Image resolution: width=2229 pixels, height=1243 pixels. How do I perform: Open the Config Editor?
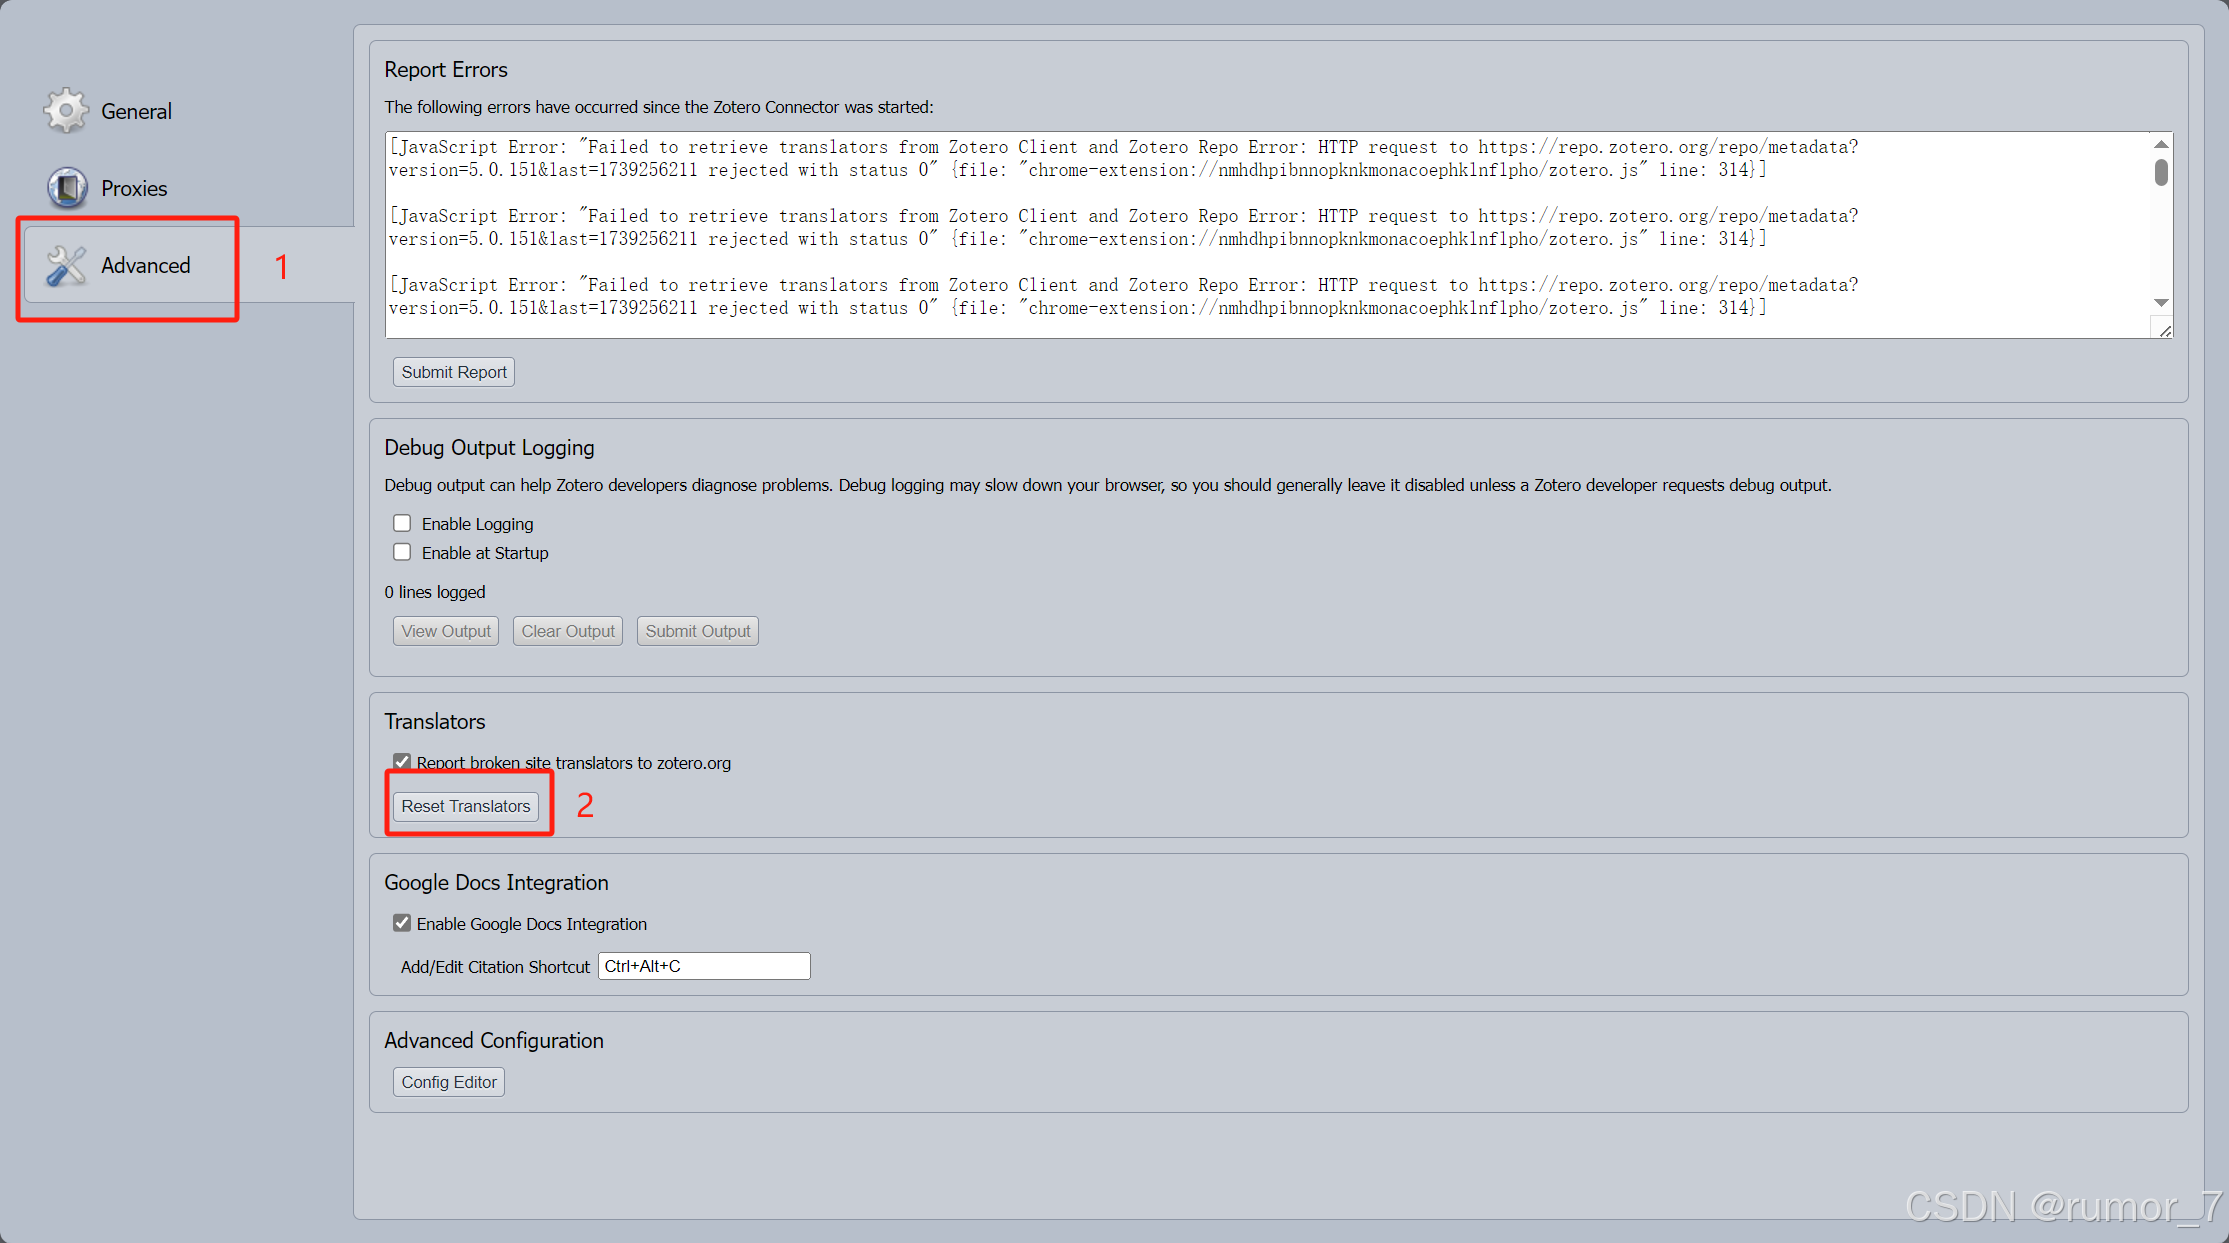click(x=449, y=1082)
